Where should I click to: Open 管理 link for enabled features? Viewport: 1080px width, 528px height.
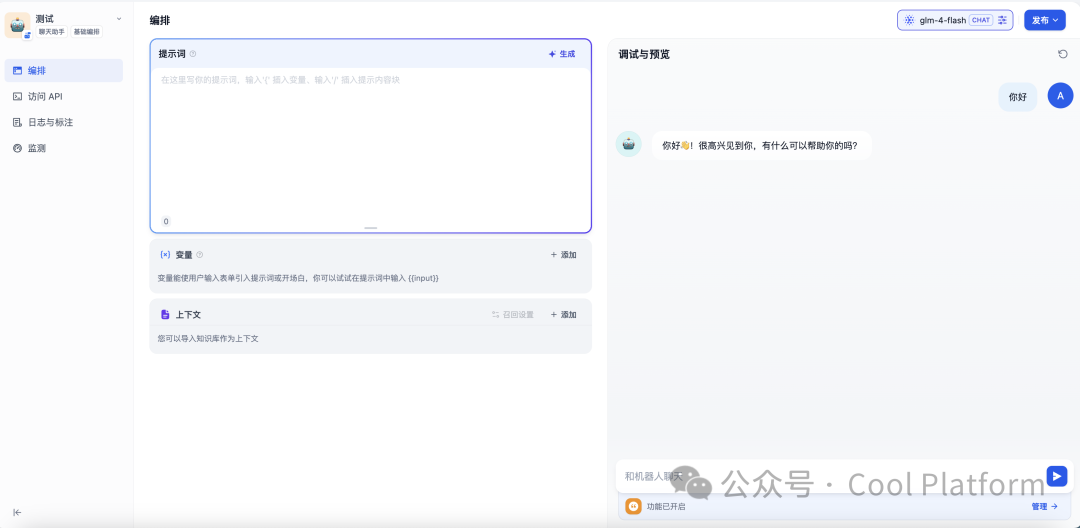[x=1044, y=507]
